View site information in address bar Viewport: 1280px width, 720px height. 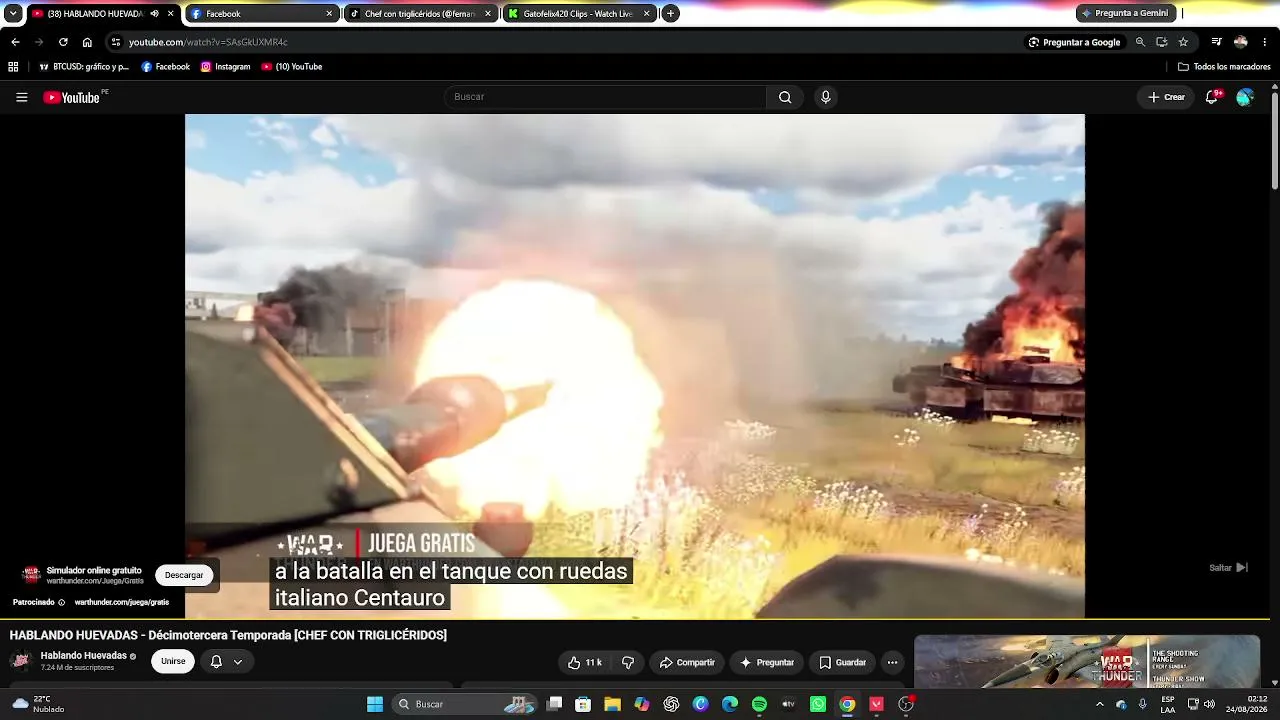[x=116, y=42]
